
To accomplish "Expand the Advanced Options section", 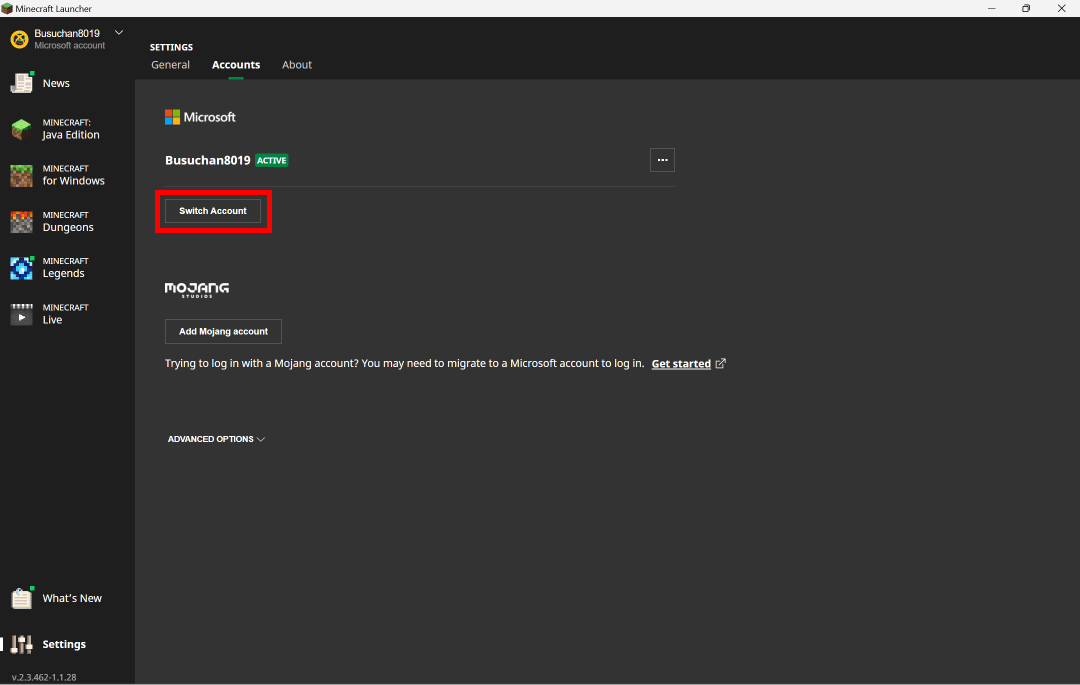I will [216, 438].
